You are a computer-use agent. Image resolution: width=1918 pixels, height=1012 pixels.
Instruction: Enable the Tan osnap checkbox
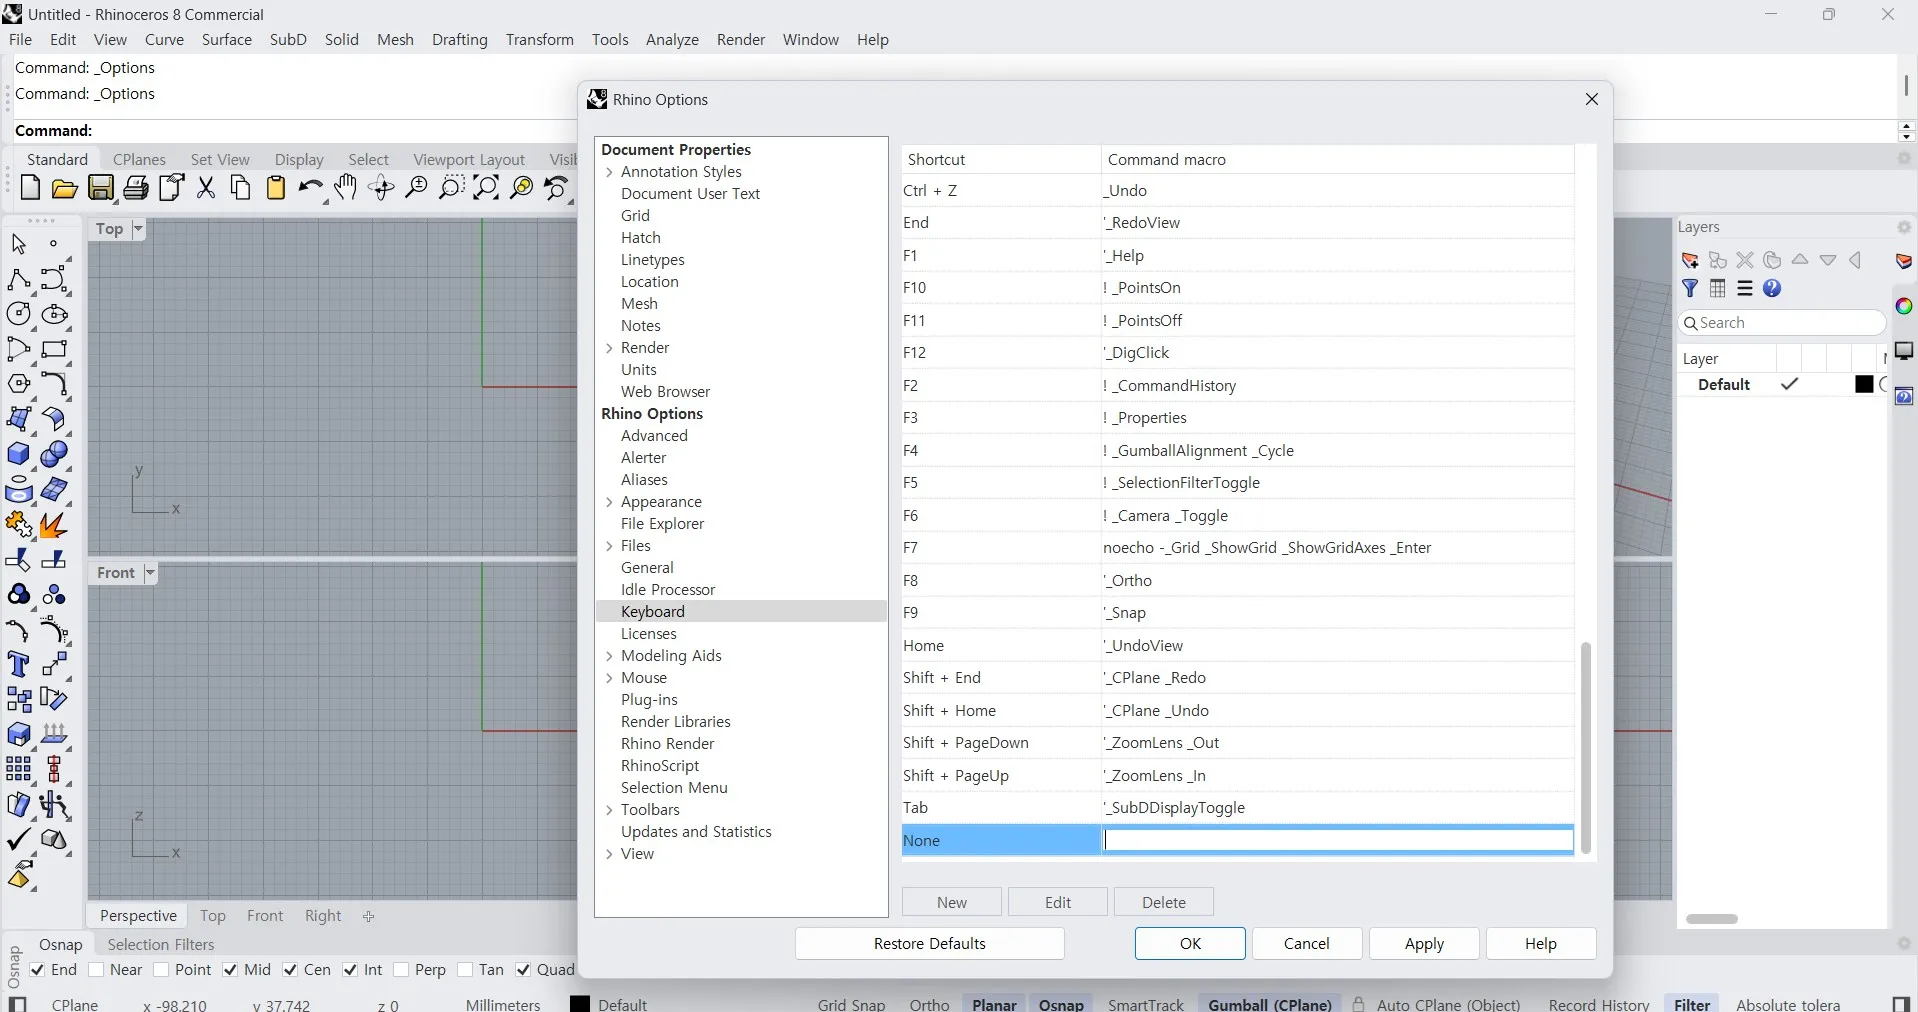[465, 970]
